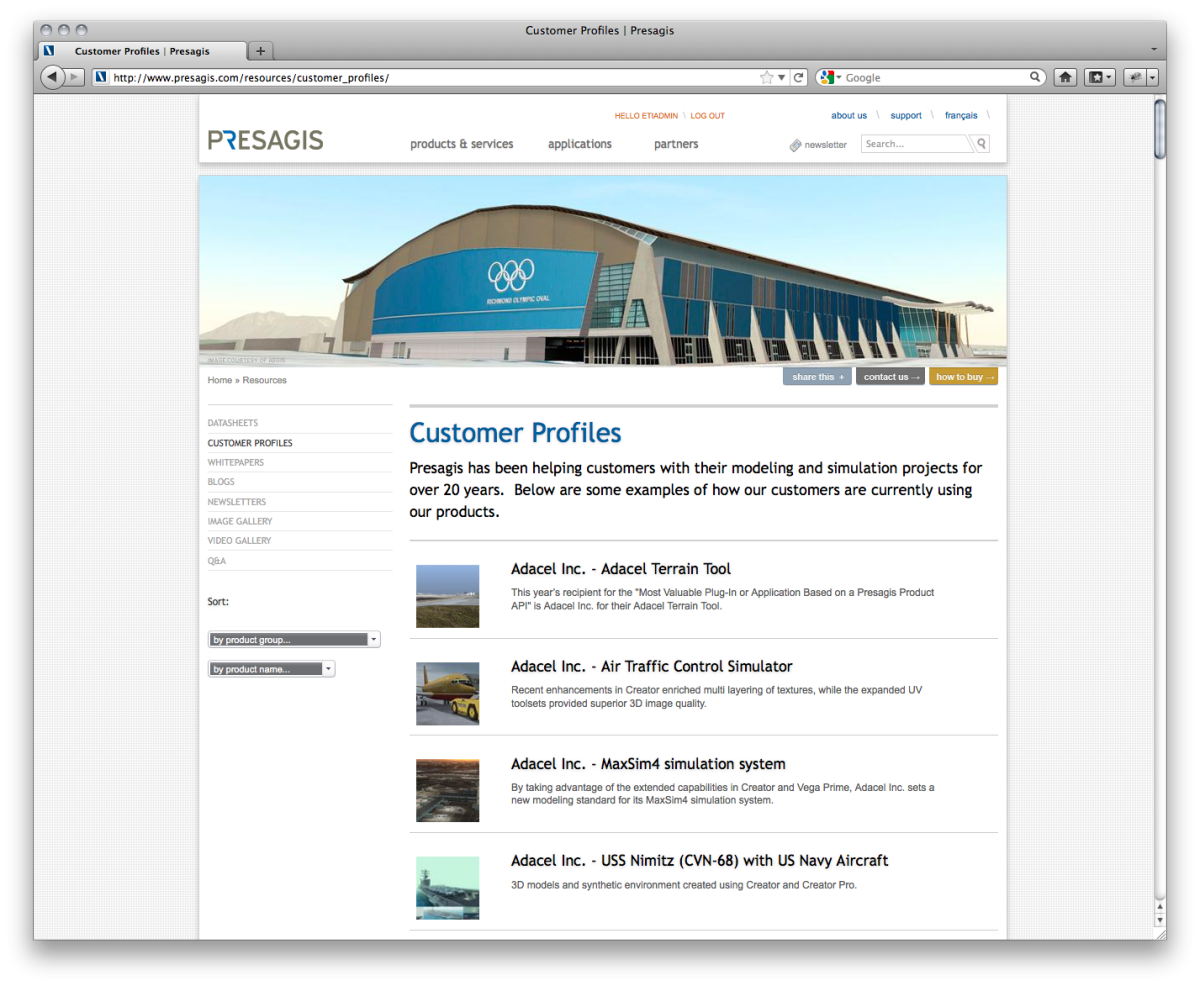Click the 'contact us' button

pos(890,377)
